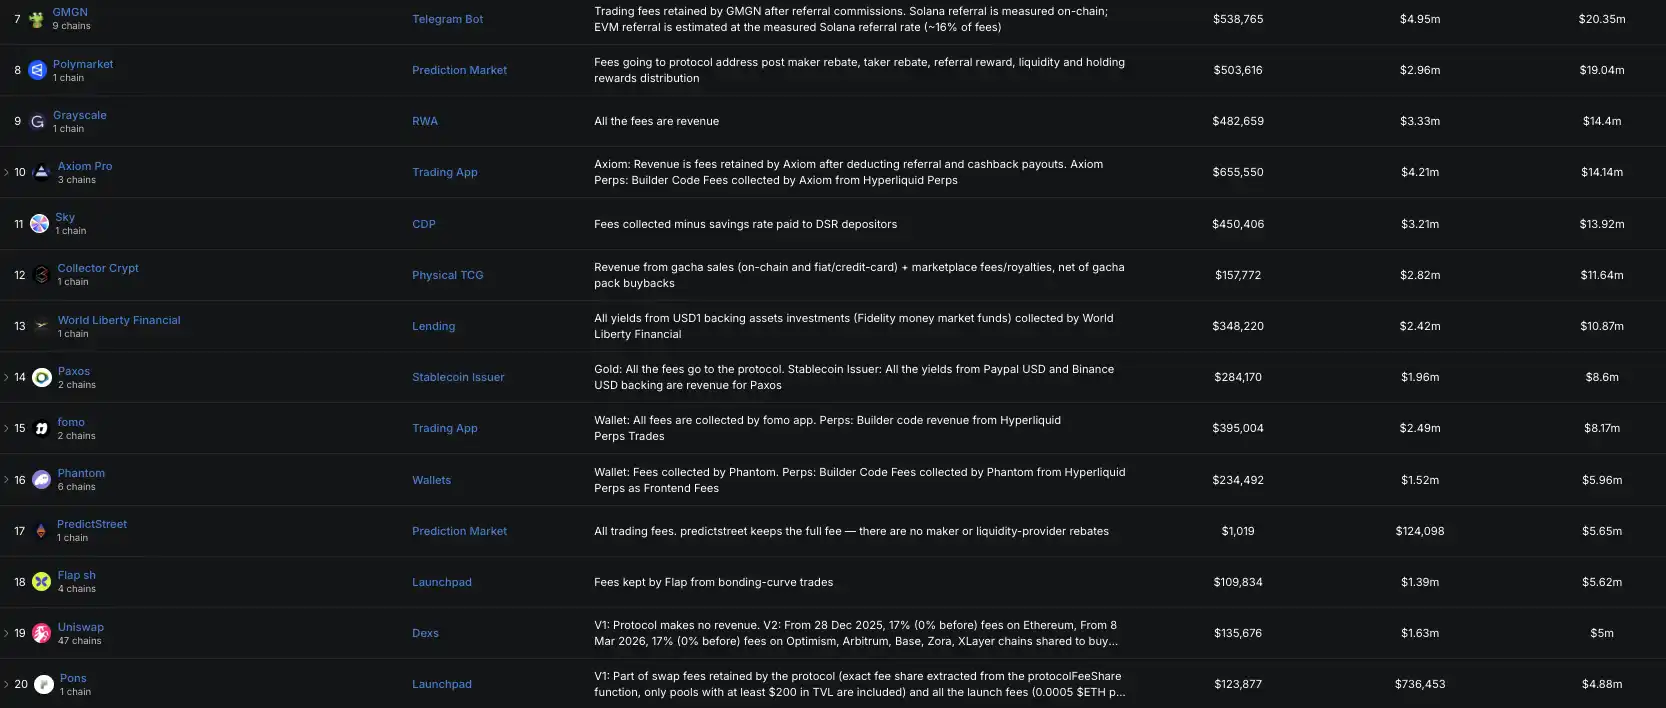Click the Phantom ghost logo icon

click(42, 480)
